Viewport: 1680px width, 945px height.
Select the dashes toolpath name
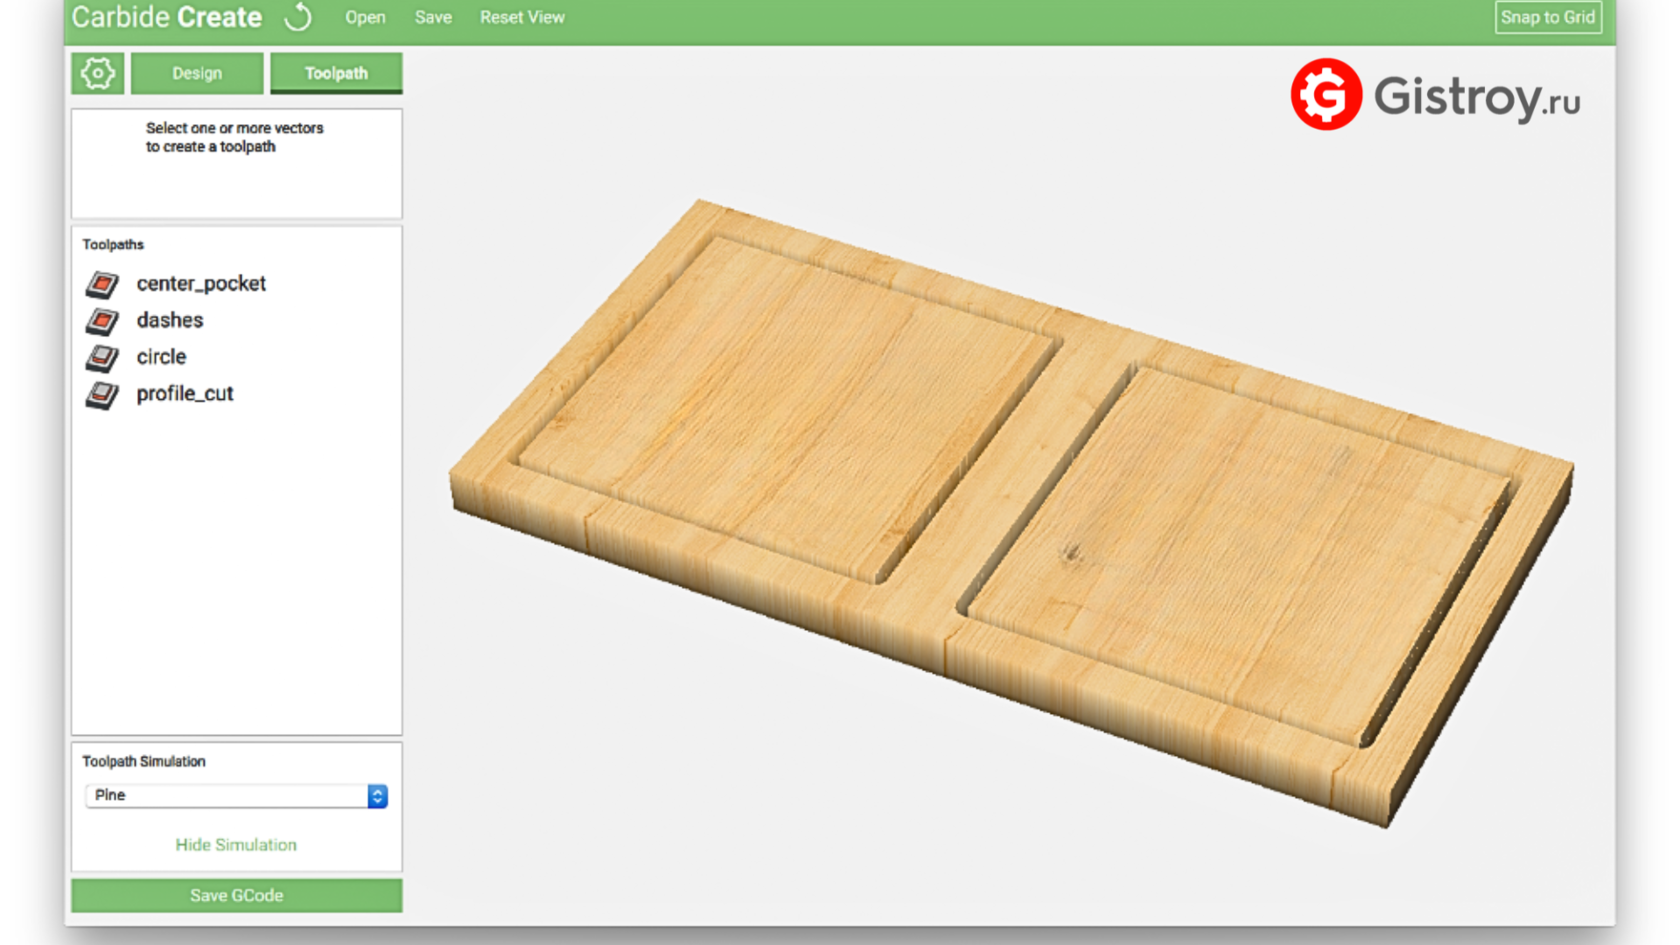[x=170, y=320]
